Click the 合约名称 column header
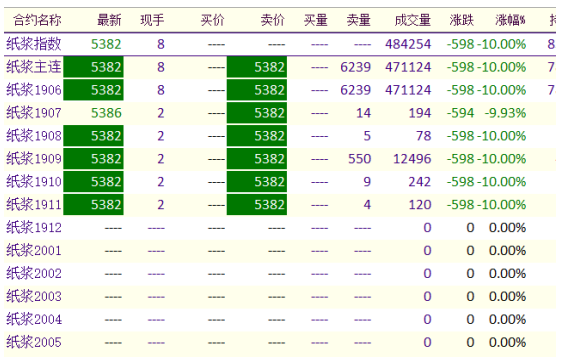The width and height of the screenshot is (564, 363). 37,20
